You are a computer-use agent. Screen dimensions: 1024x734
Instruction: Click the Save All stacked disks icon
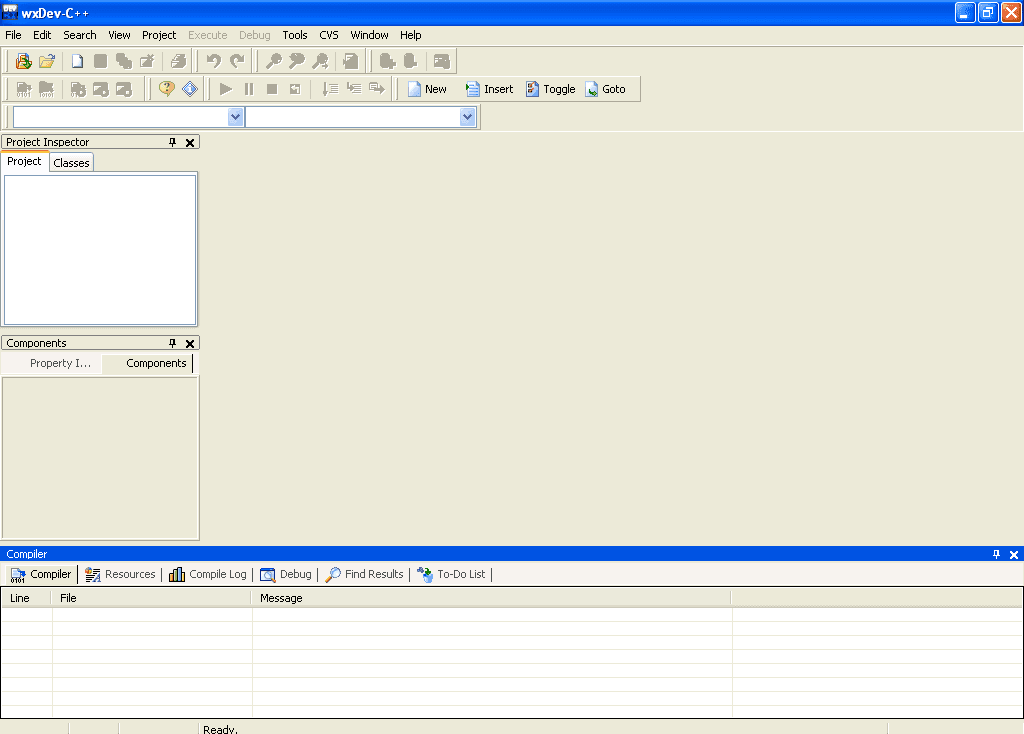coord(124,61)
